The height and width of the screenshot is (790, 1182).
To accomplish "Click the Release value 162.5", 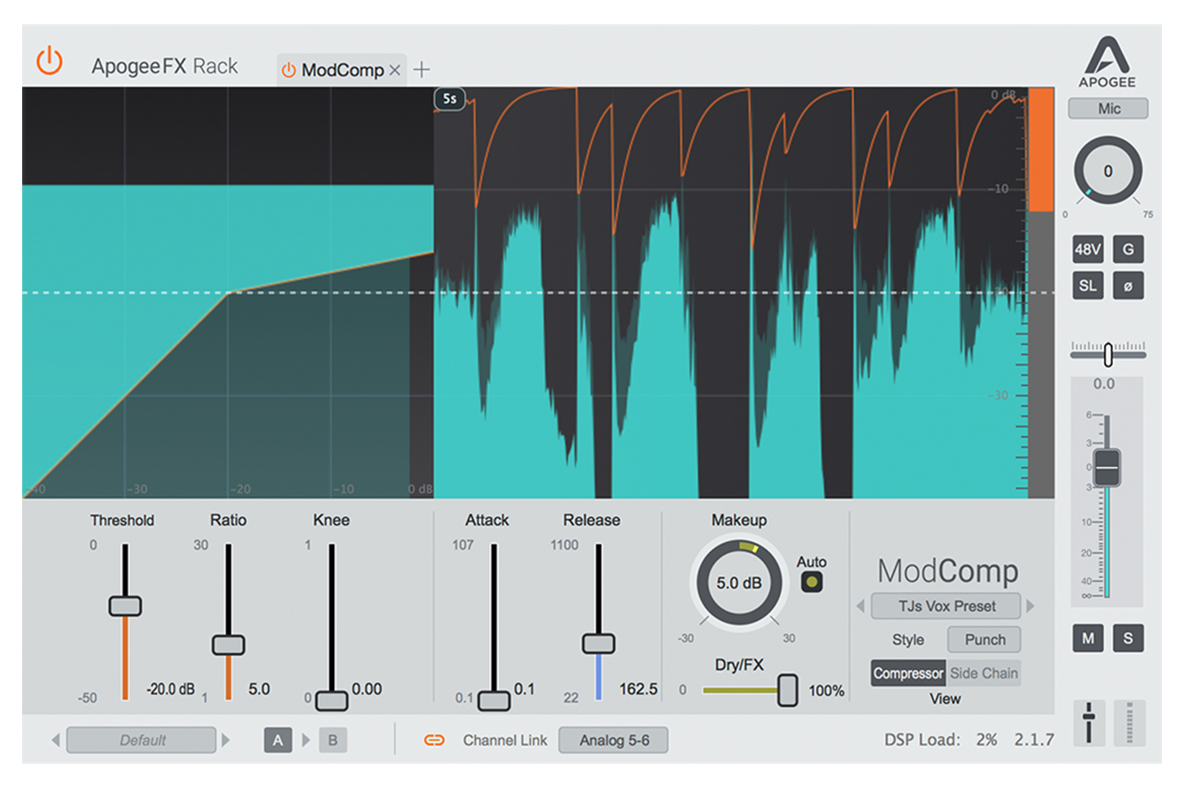I will (x=638, y=689).
